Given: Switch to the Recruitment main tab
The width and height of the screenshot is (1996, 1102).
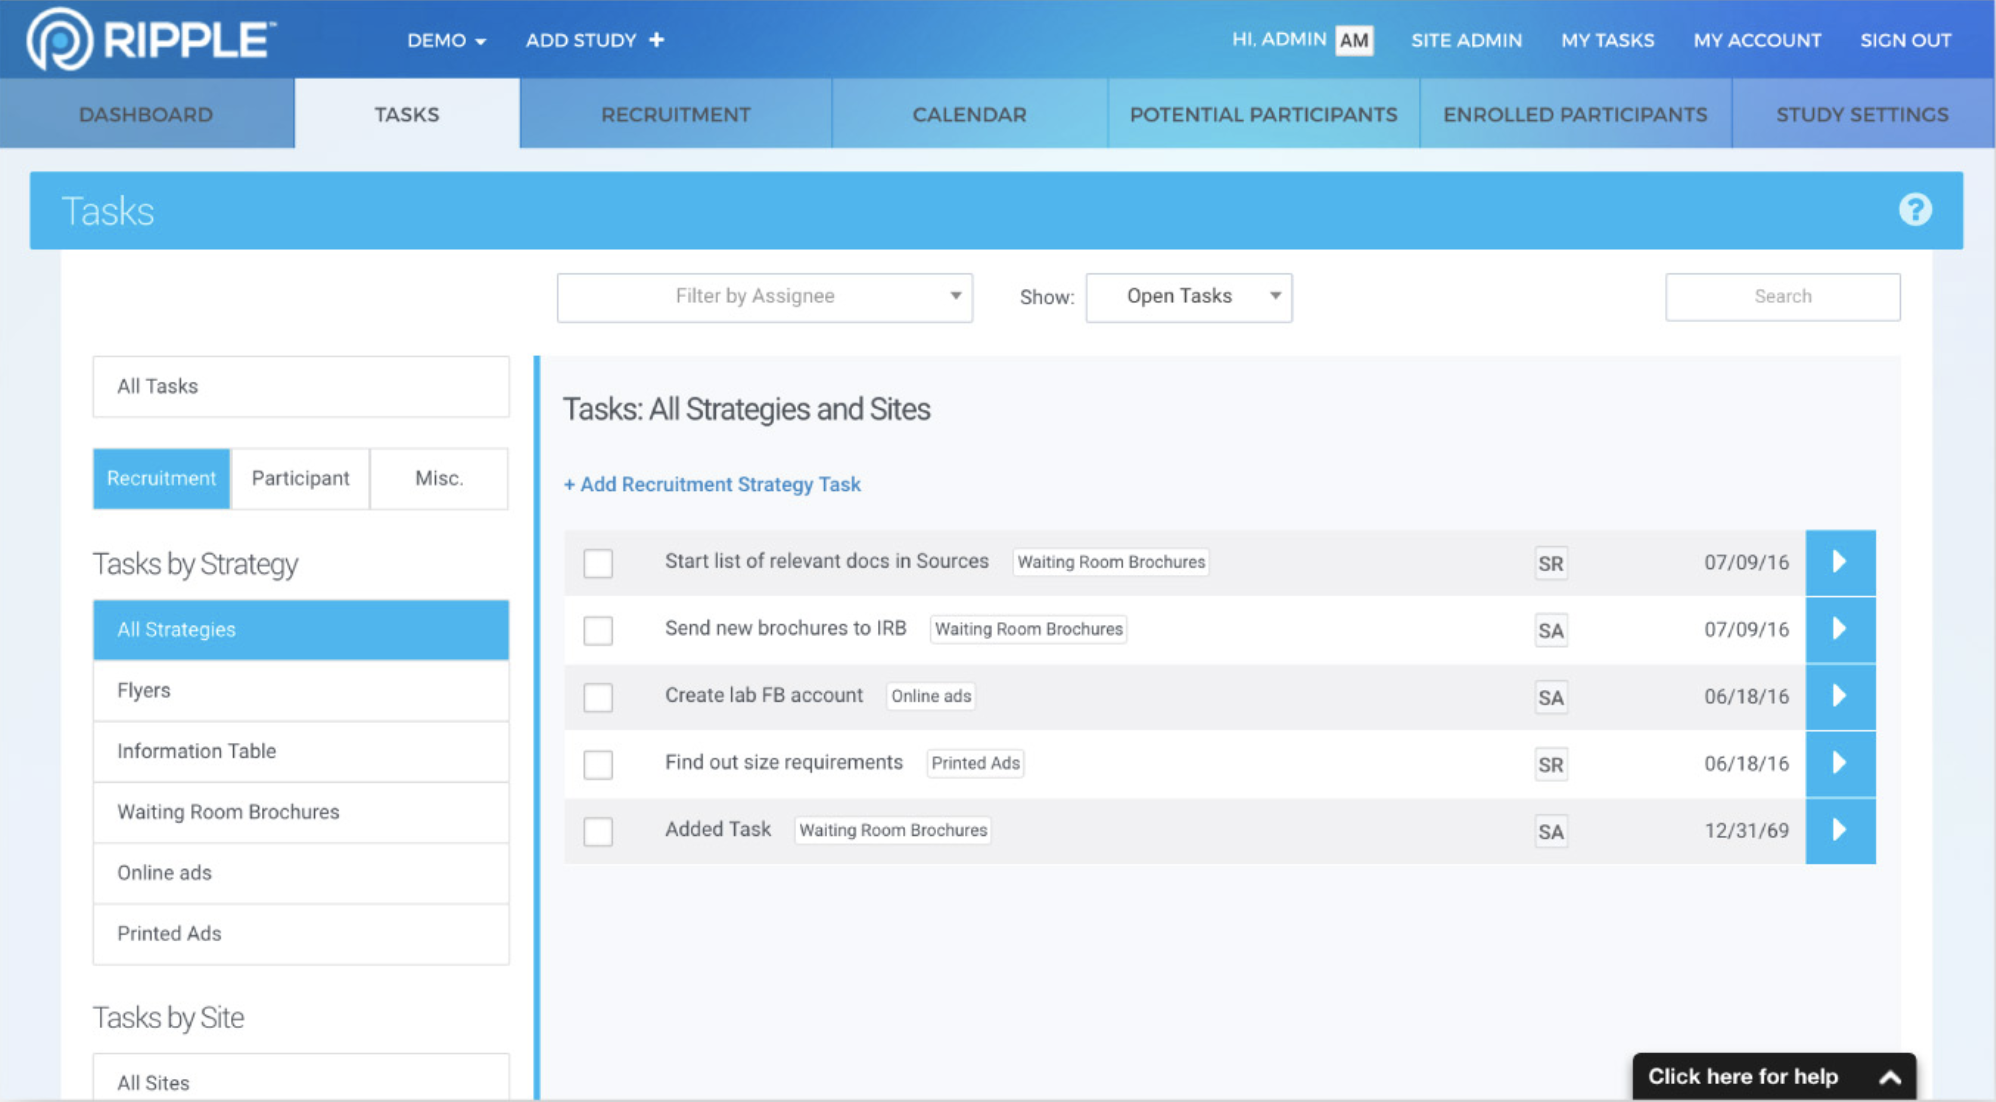Looking at the screenshot, I should coord(675,114).
